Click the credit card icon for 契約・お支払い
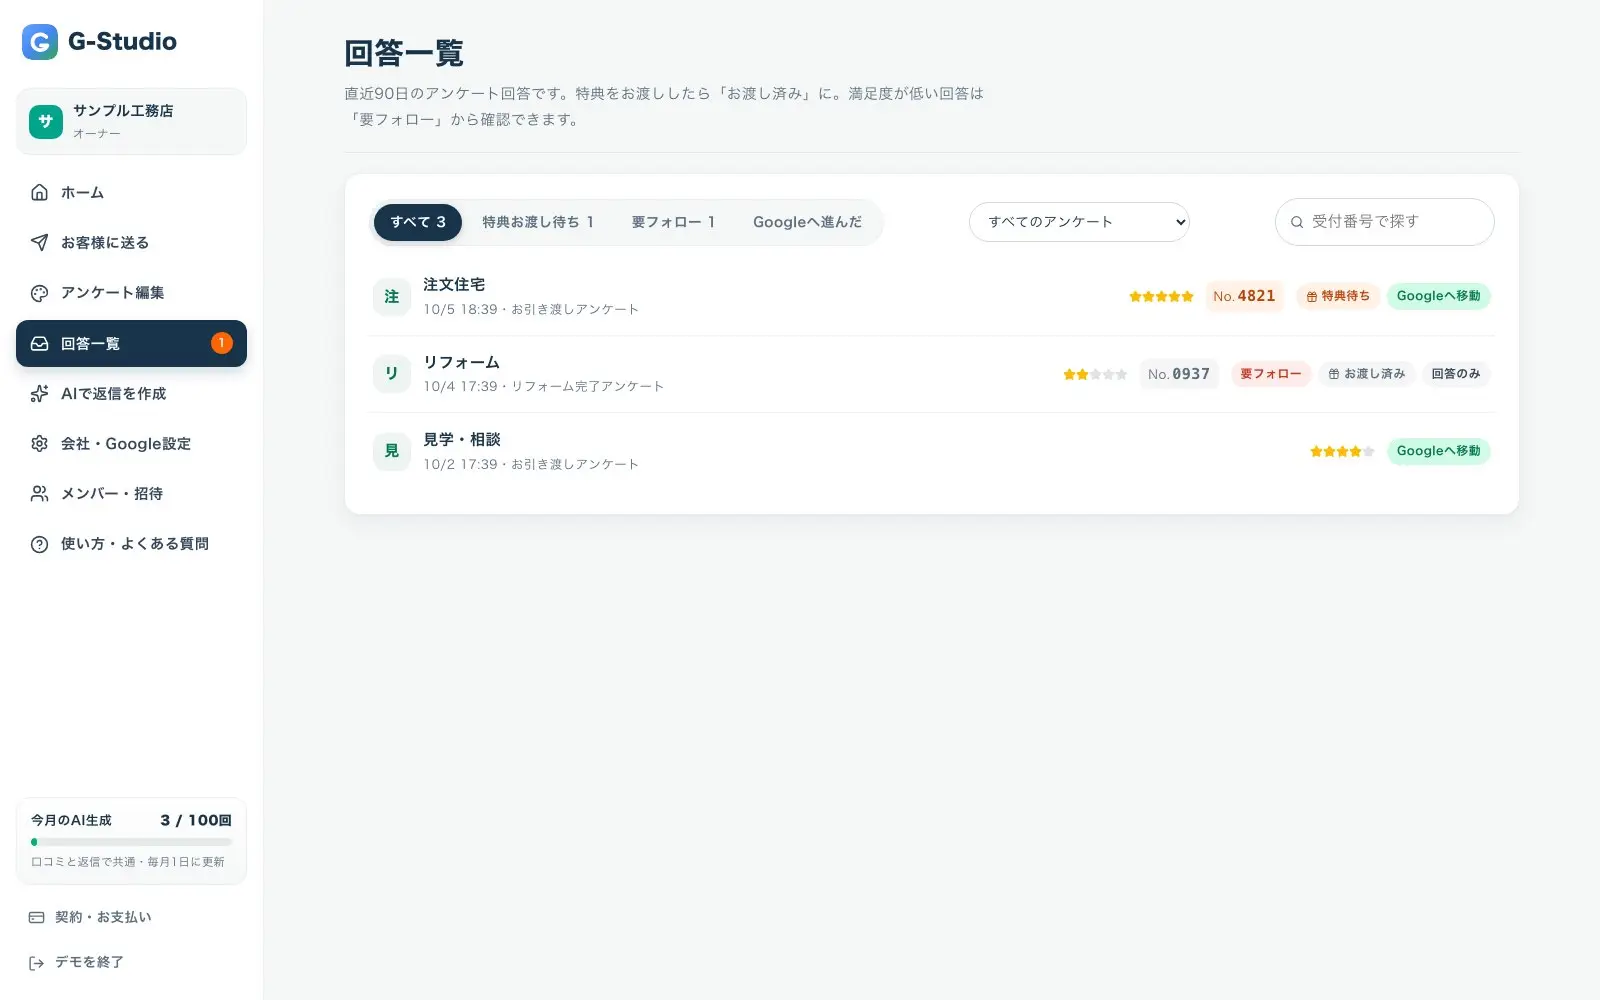This screenshot has width=1600, height=1000. point(37,917)
